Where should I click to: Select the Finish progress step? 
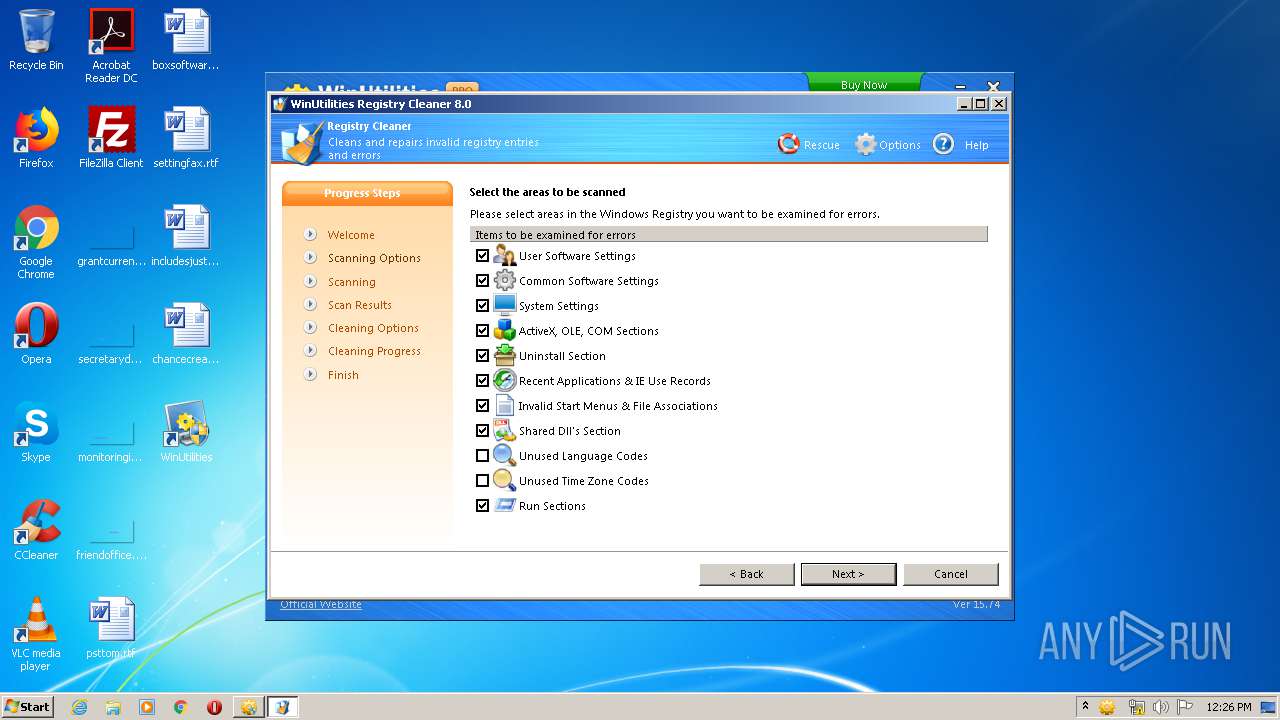click(x=343, y=375)
